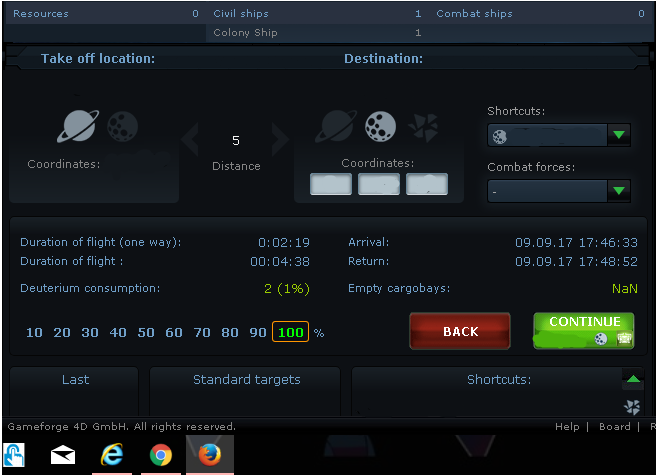Choose planet icon as destination type
656x476 pixels.
click(336, 126)
